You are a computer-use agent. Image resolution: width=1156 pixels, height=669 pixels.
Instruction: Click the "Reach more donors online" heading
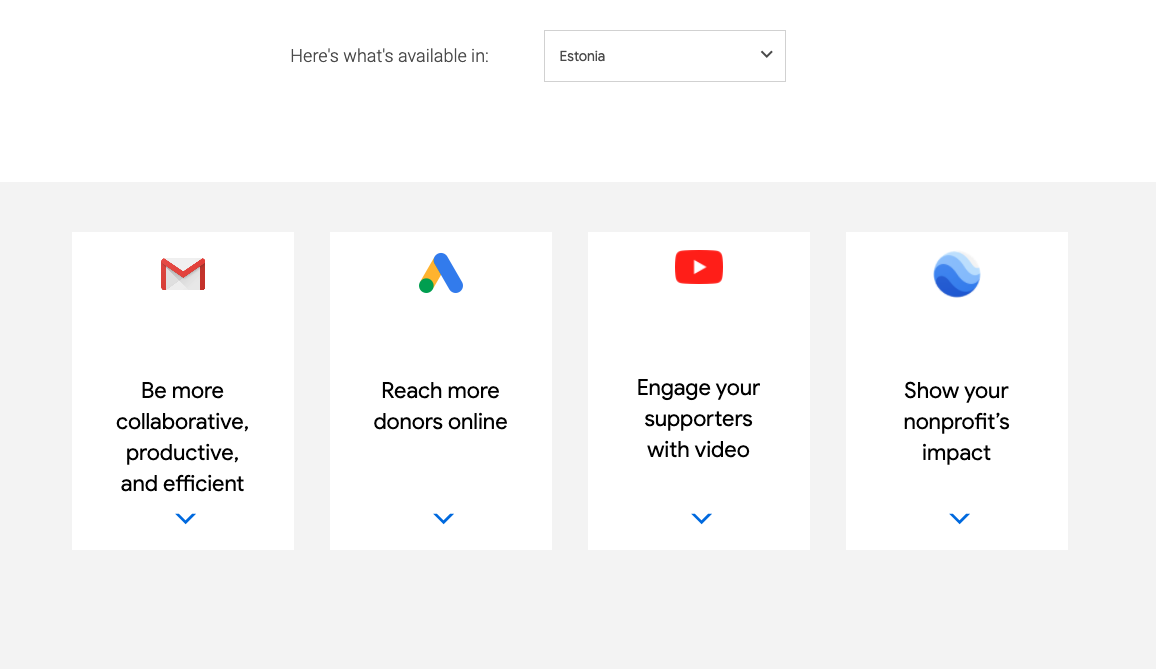(x=441, y=406)
